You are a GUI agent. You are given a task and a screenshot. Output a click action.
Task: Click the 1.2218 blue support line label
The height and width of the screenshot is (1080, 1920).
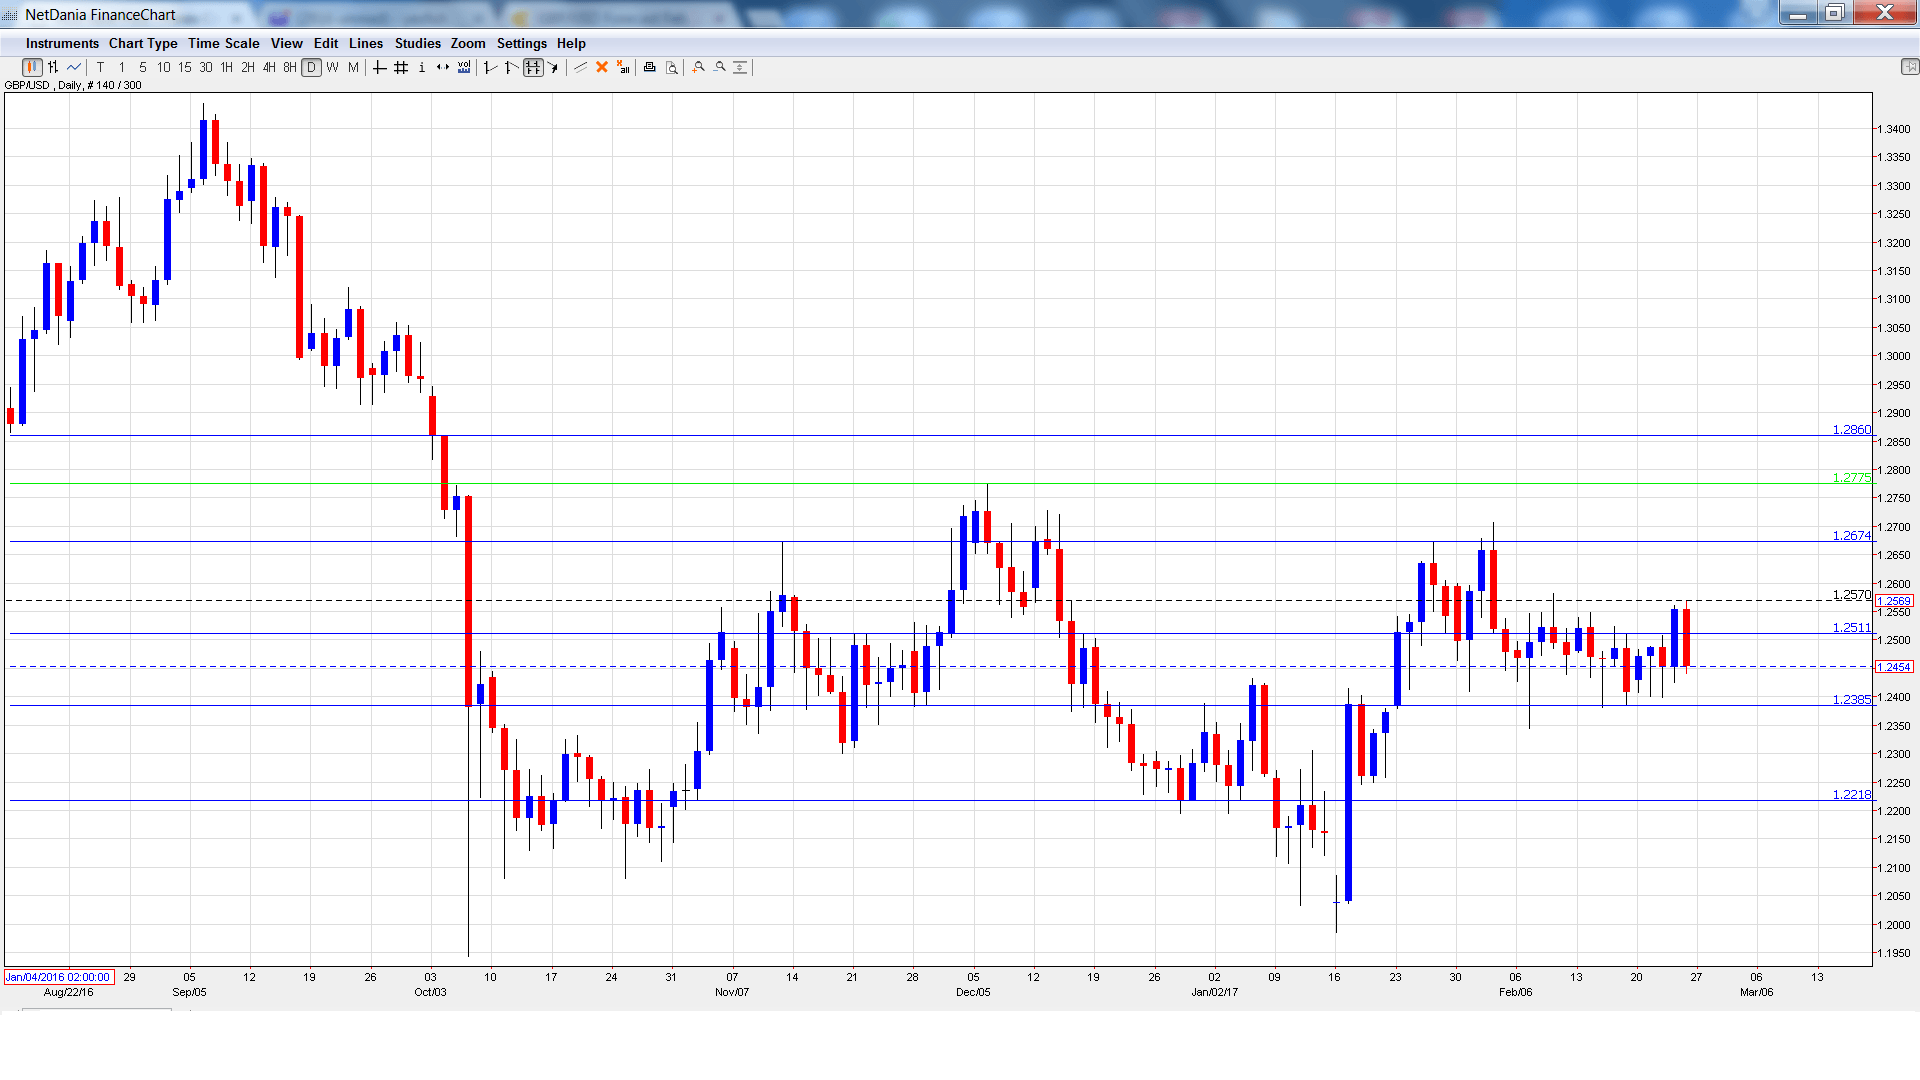[1851, 795]
